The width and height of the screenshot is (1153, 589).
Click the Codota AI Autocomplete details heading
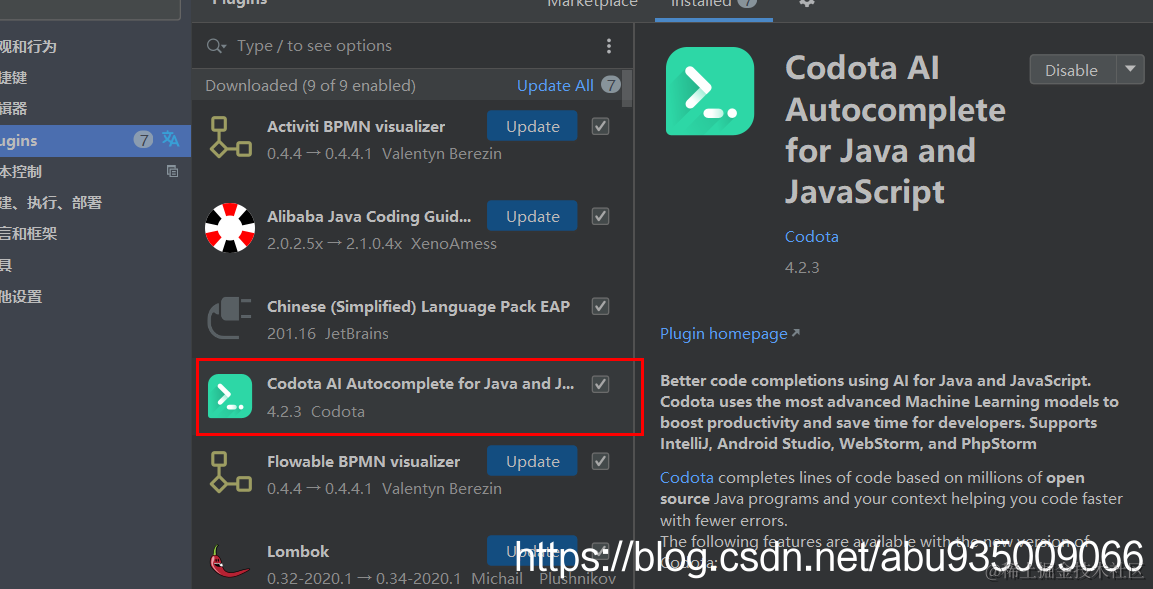point(896,130)
